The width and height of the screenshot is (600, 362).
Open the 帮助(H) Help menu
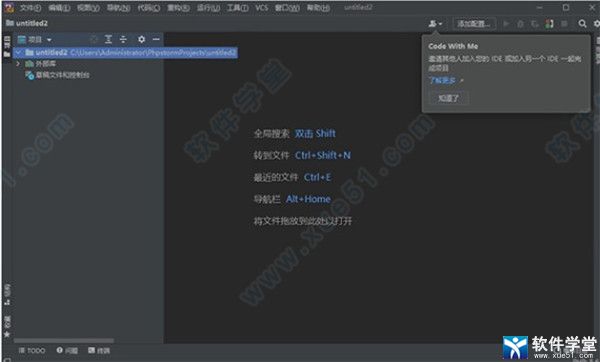click(318, 8)
